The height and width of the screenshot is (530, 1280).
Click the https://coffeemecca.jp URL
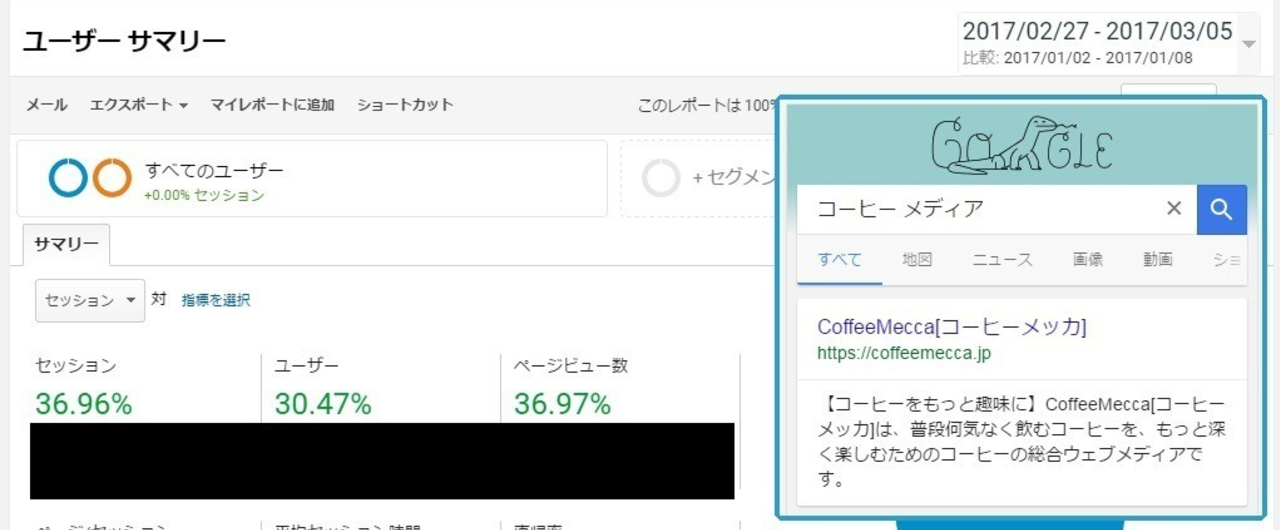coord(904,353)
